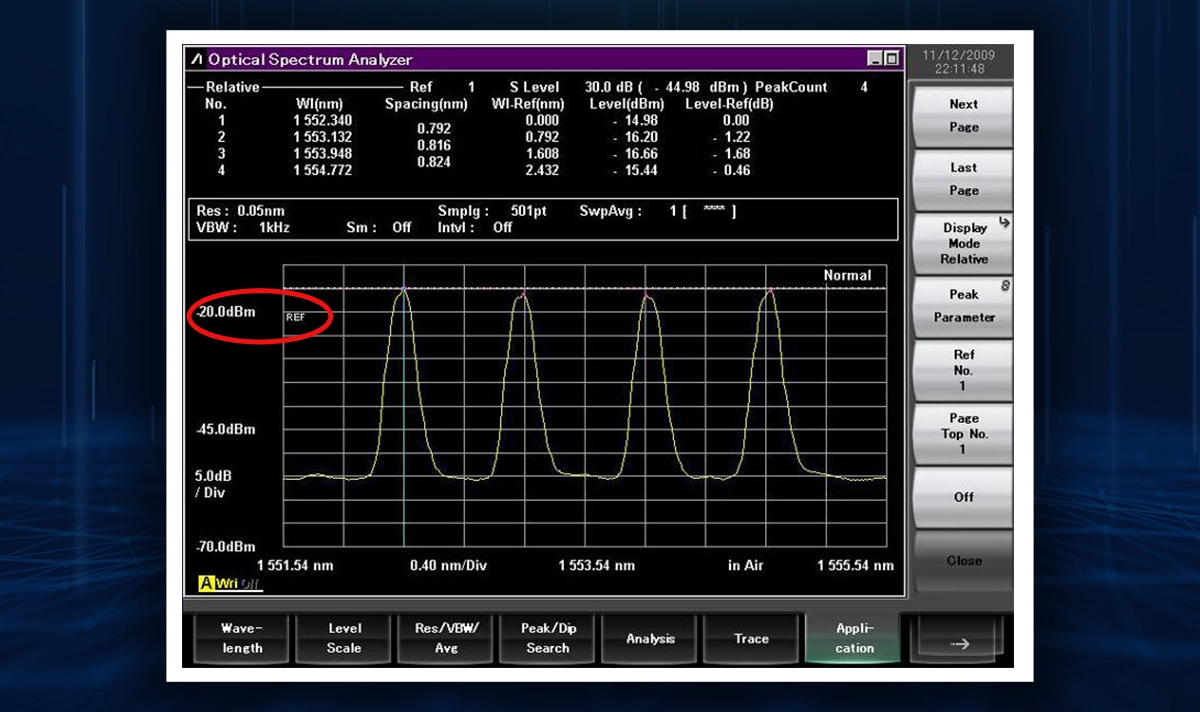
Task: Open the Level Scale menu key
Action: point(344,638)
